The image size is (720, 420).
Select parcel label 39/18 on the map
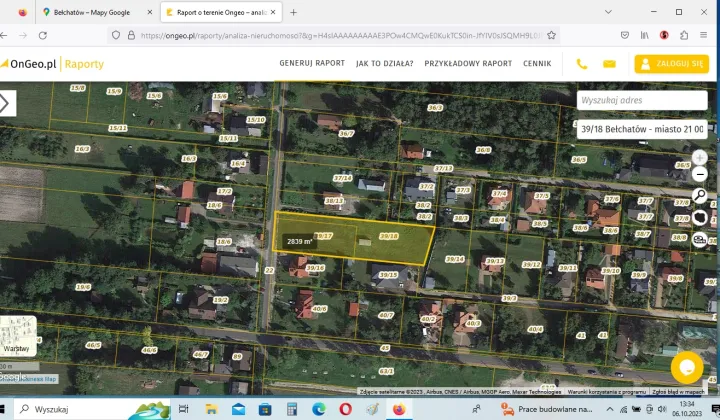coord(389,236)
